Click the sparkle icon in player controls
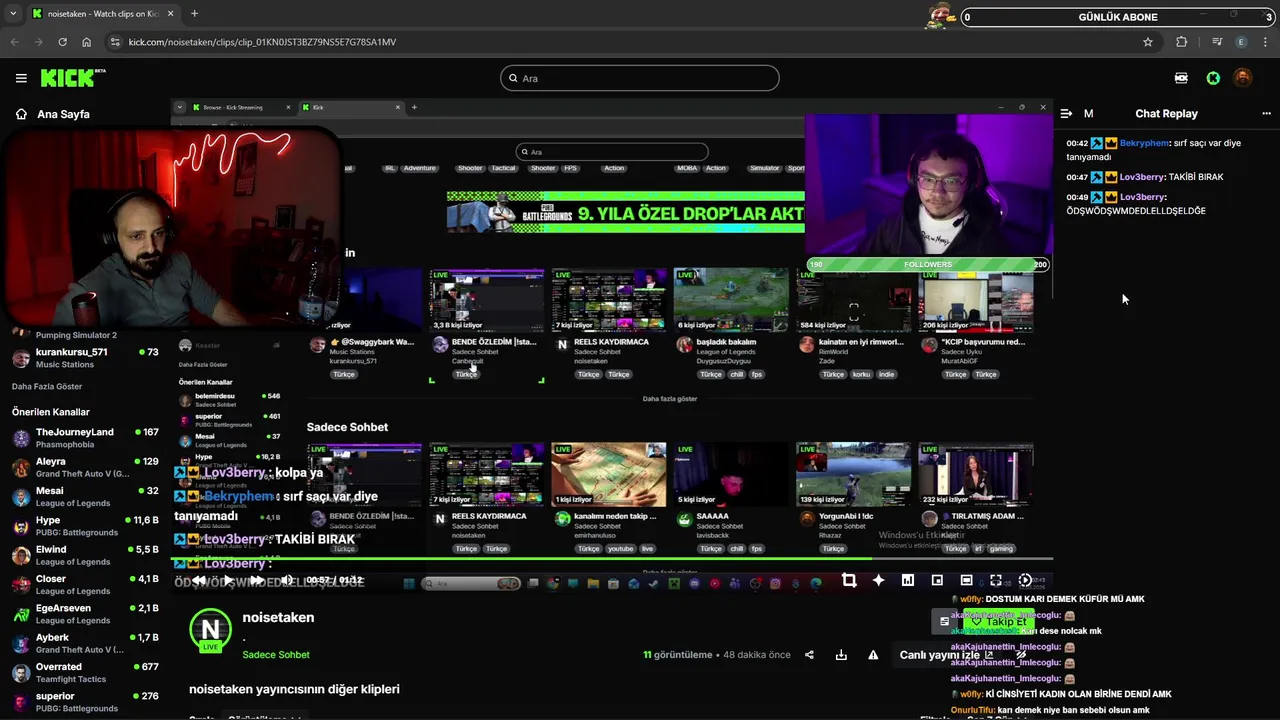1280x720 pixels. [878, 580]
